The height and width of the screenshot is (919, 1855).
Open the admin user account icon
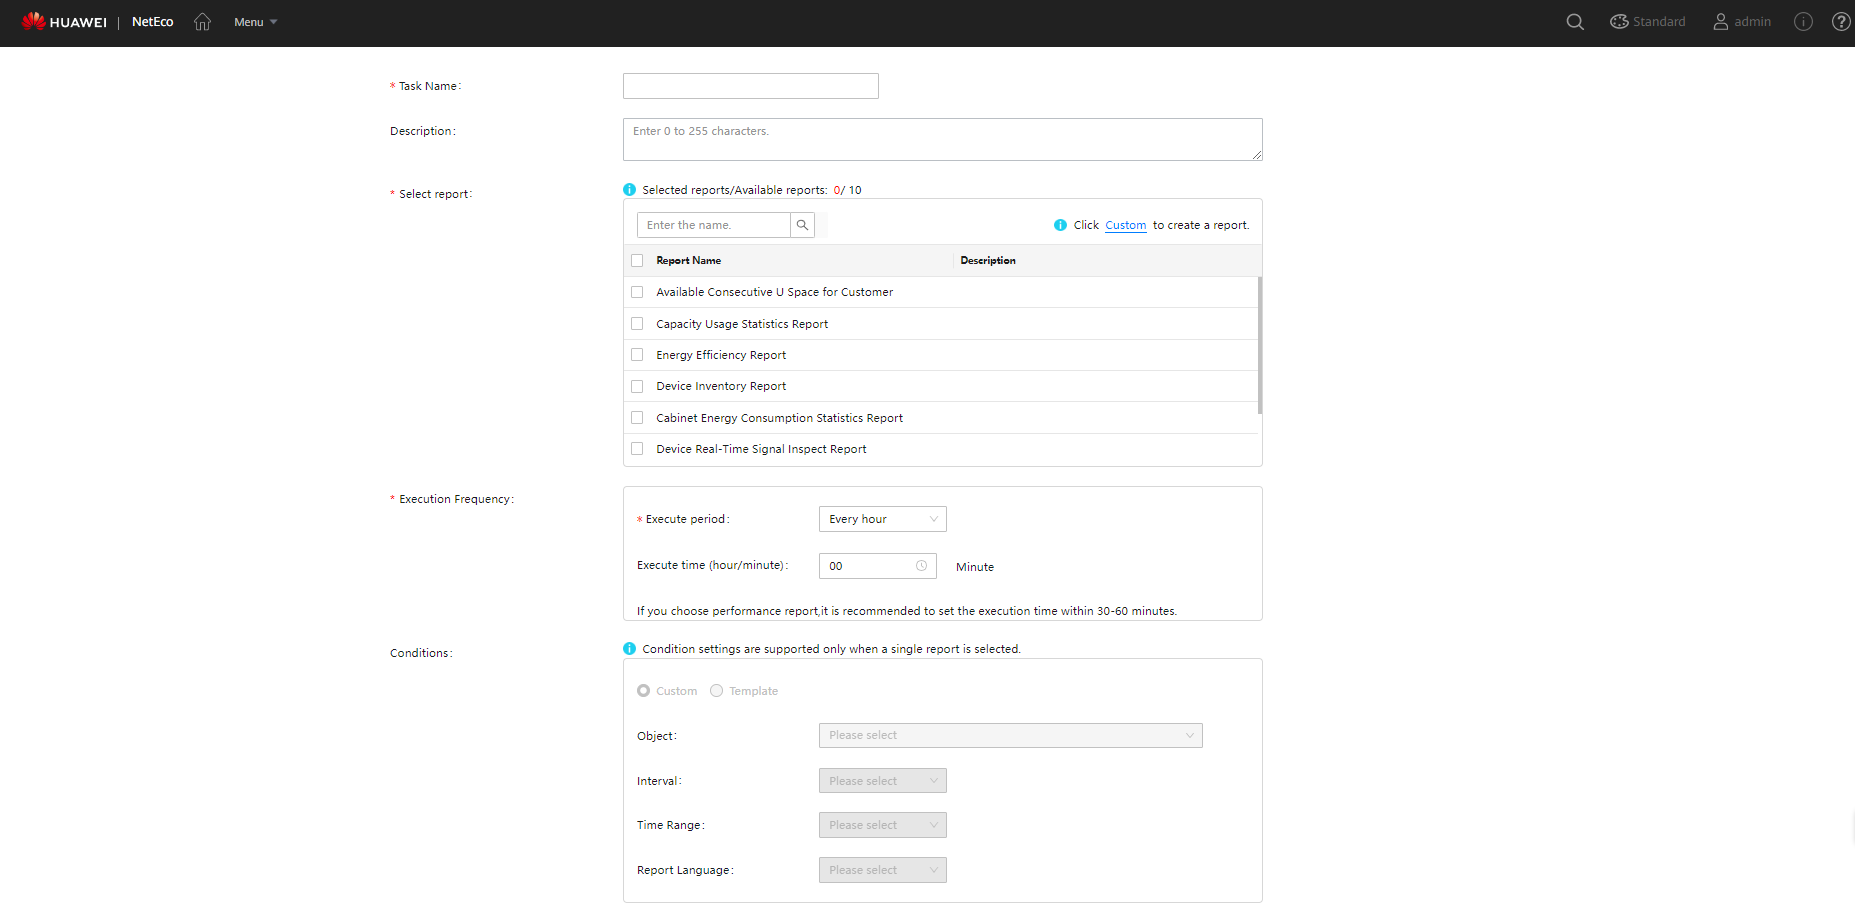tap(1721, 22)
